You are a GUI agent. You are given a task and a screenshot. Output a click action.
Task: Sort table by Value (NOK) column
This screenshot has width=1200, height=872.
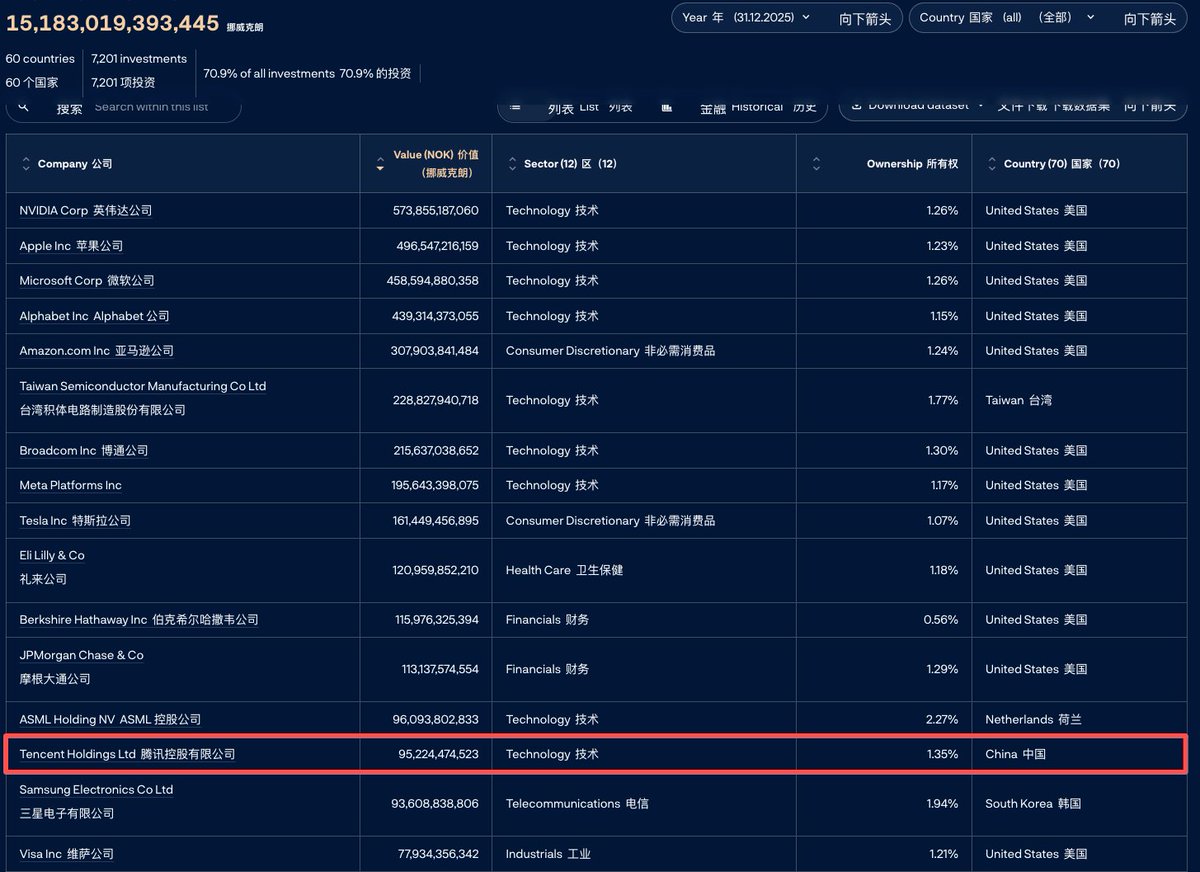click(427, 163)
